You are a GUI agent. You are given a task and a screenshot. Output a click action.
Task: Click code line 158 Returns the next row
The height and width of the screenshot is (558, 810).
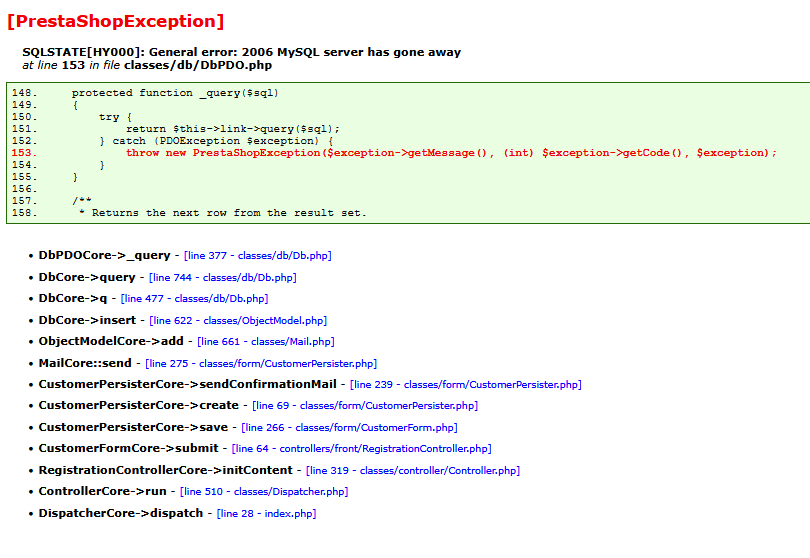pos(189,213)
